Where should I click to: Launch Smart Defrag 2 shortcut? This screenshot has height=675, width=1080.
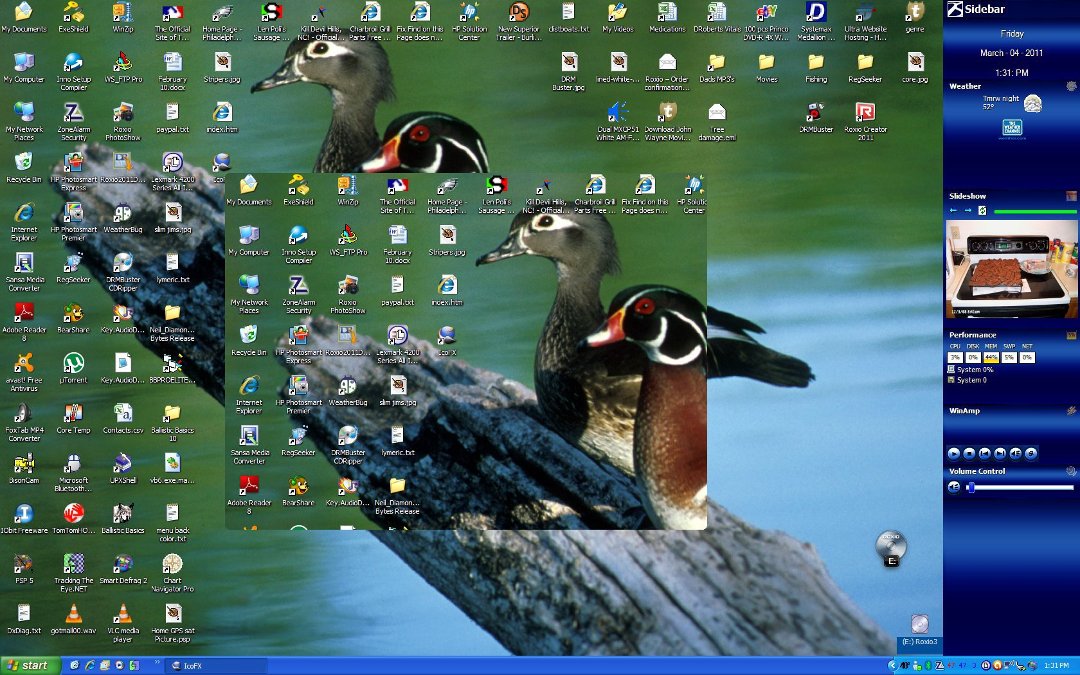(x=123, y=564)
